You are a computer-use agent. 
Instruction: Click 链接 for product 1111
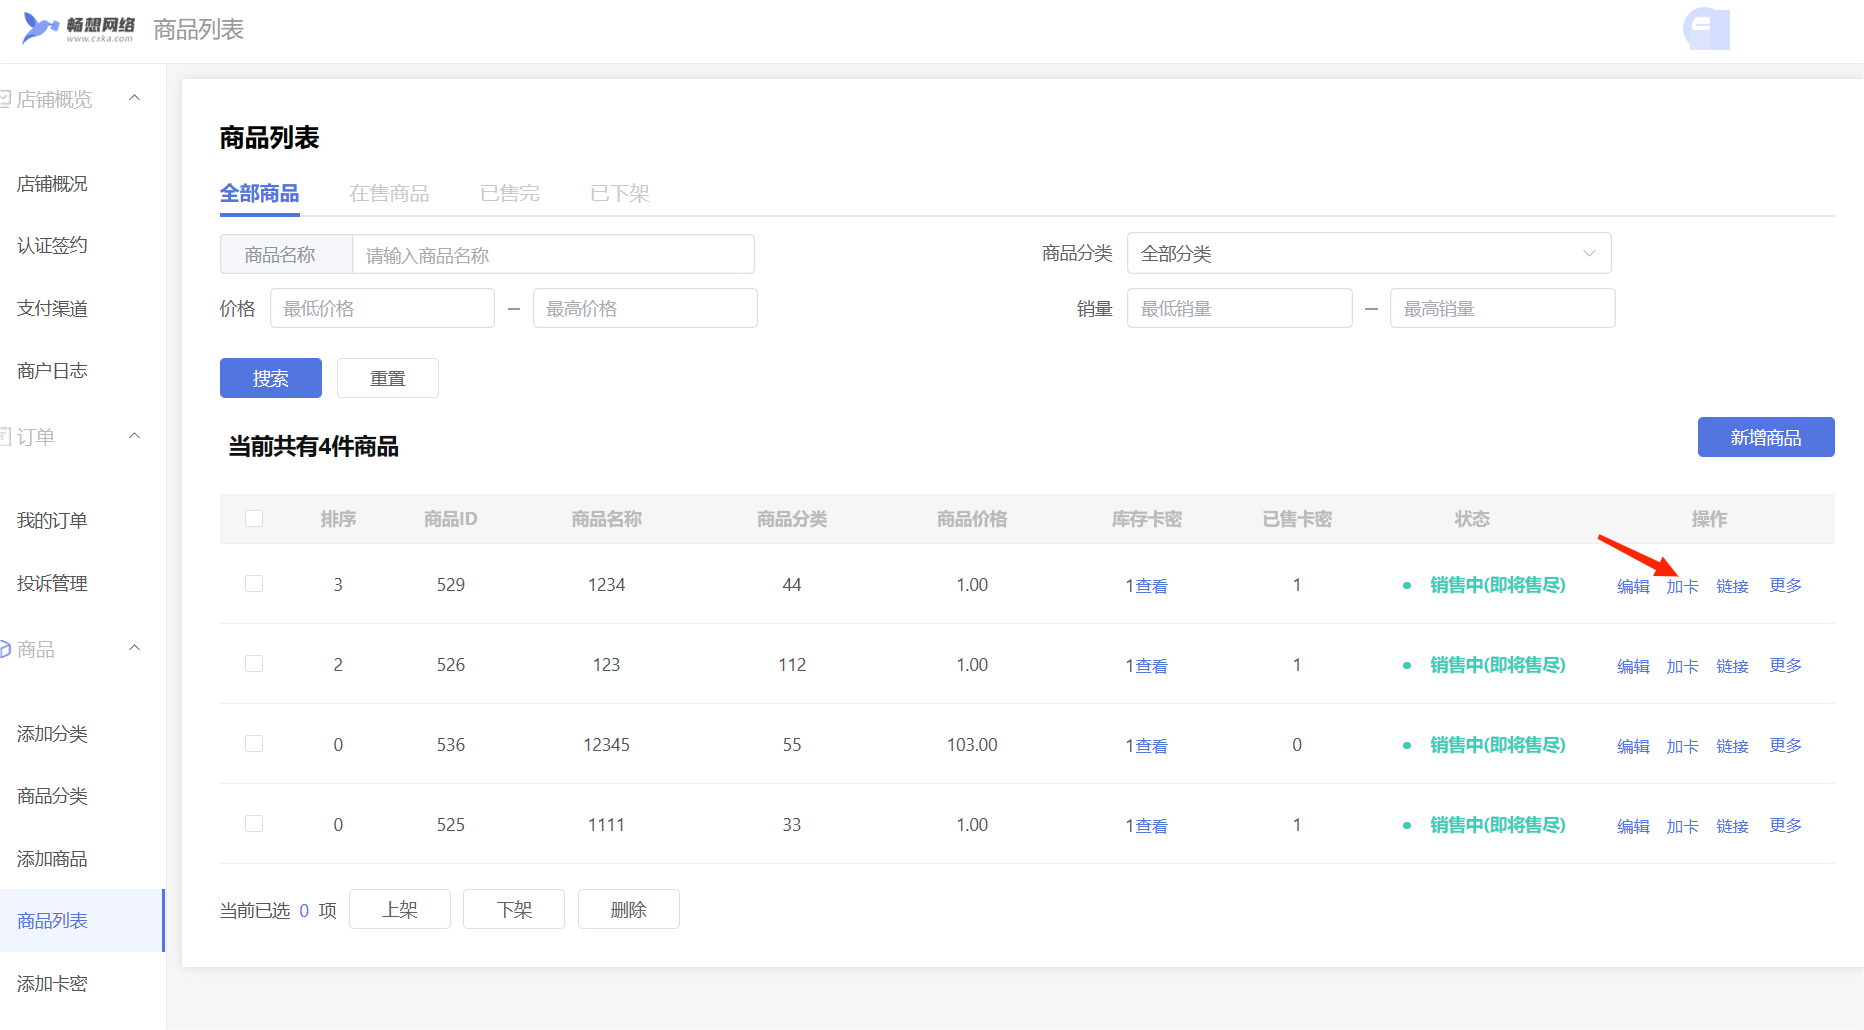point(1732,826)
